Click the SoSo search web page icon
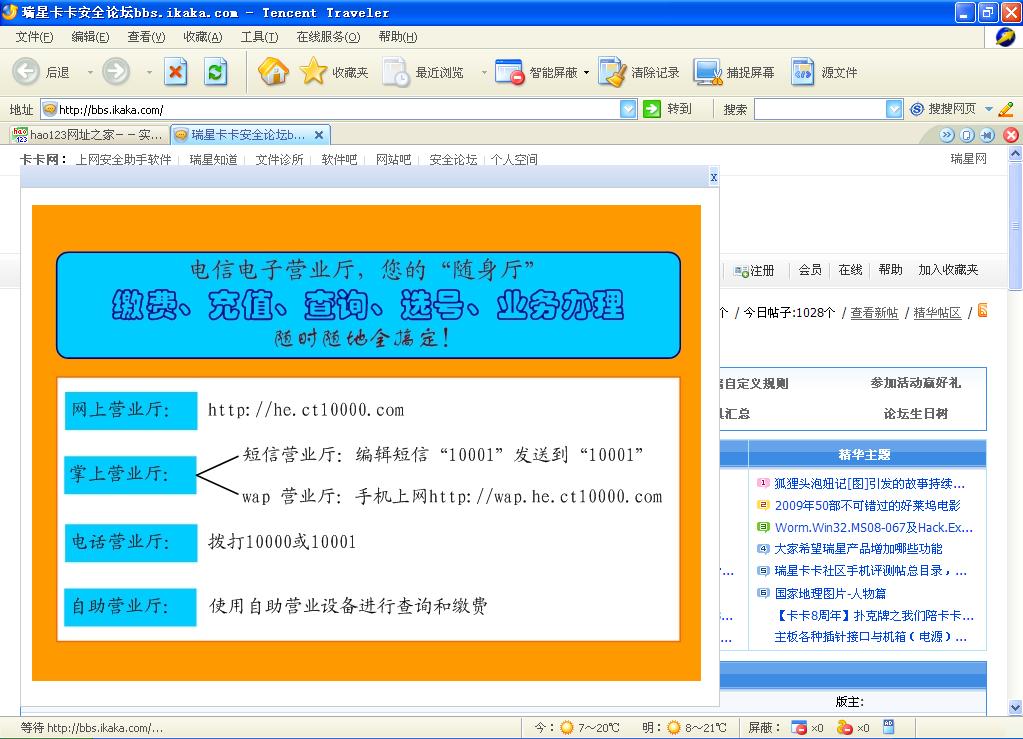 pos(917,109)
